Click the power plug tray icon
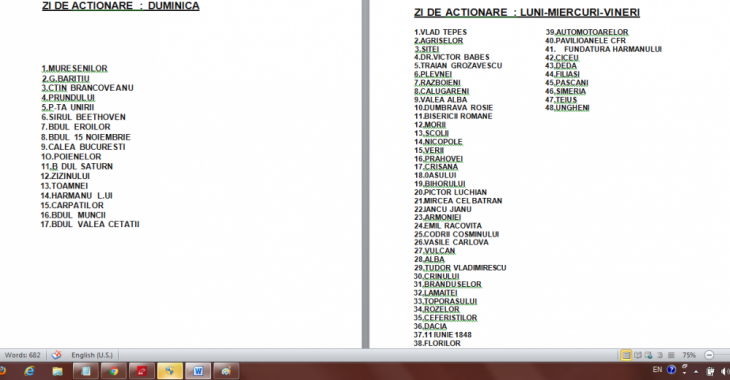This screenshot has width=730, height=380. [710, 371]
